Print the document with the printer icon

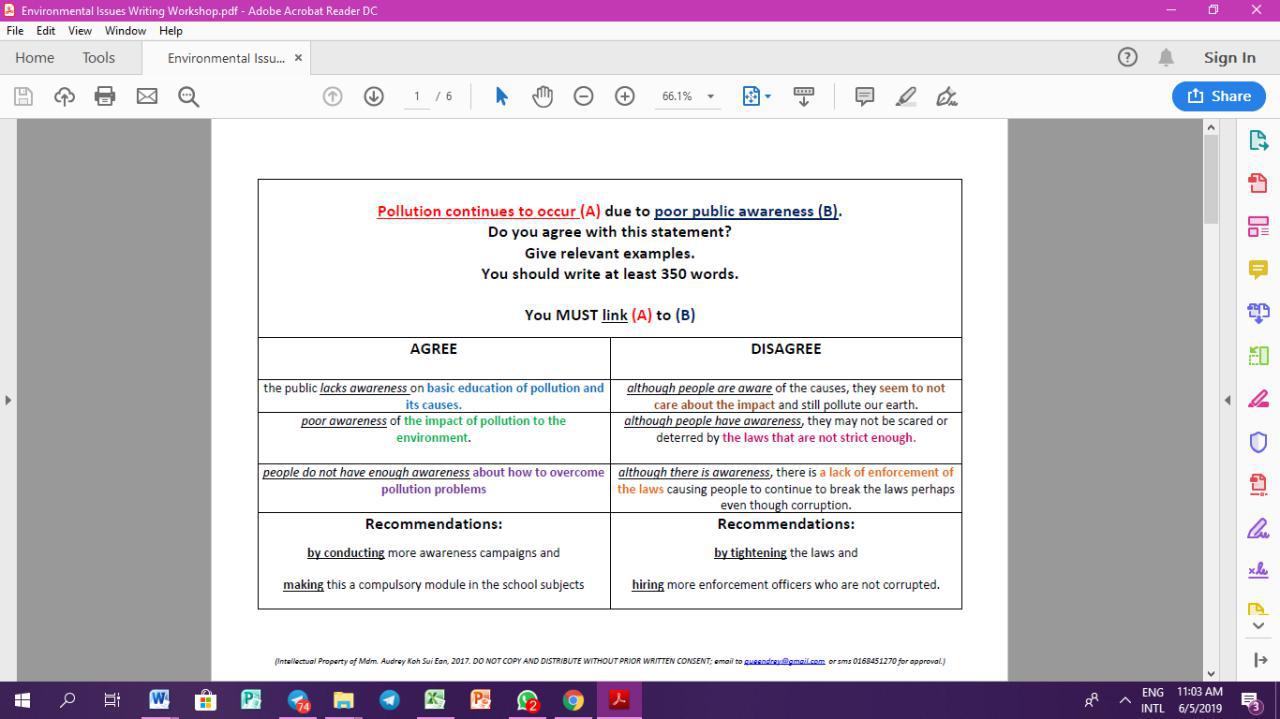(x=105, y=96)
